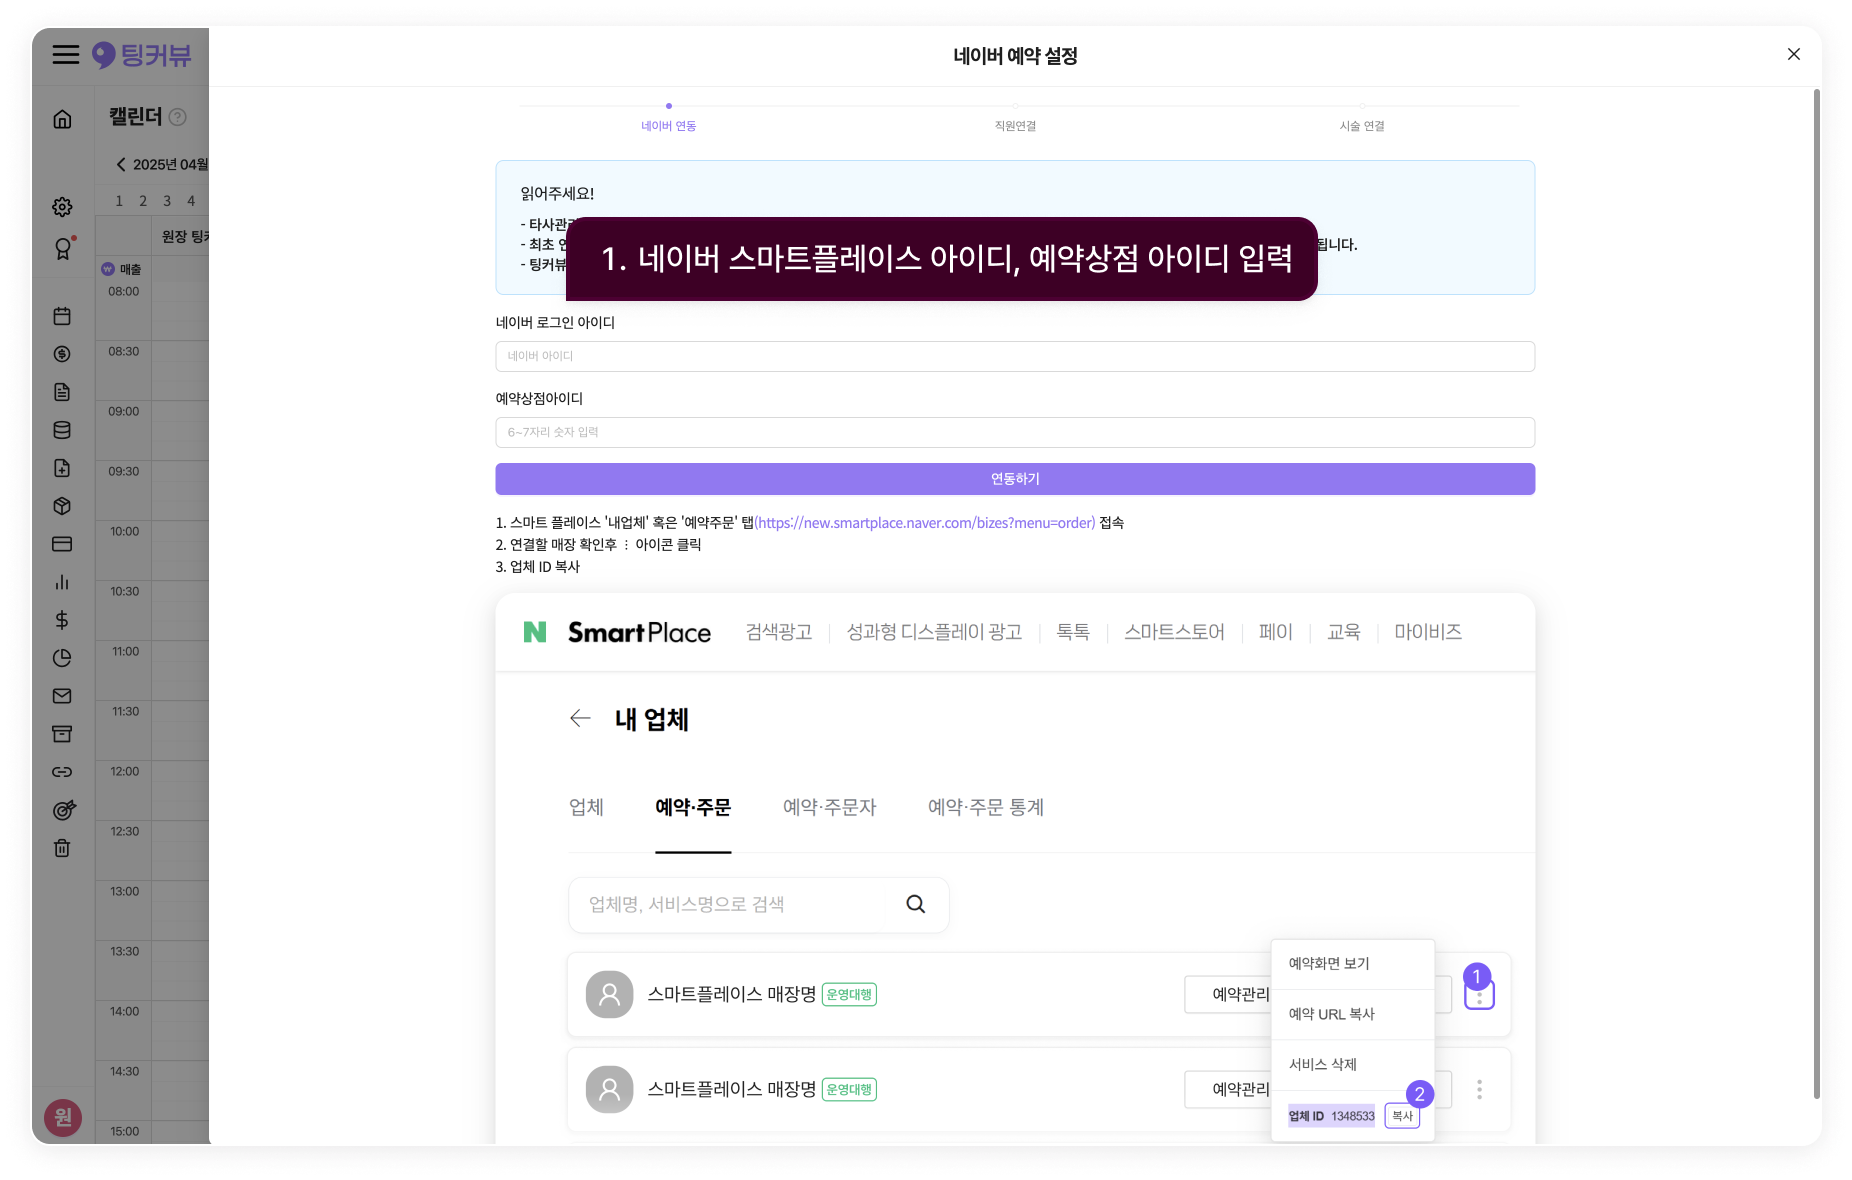
Task: Open the calendar icon in sidebar
Action: [62, 316]
